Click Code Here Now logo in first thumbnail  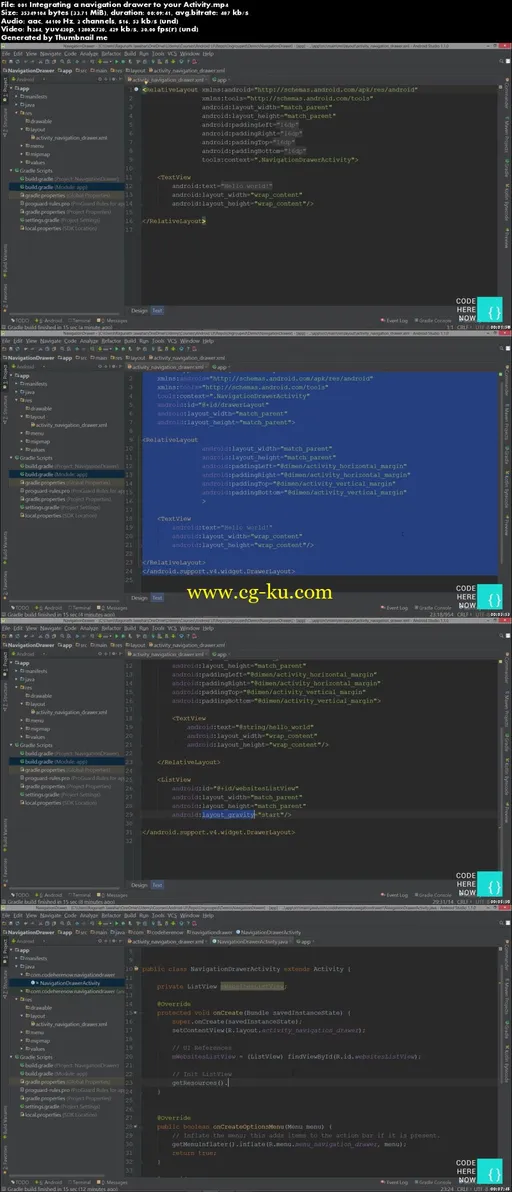tap(479, 309)
